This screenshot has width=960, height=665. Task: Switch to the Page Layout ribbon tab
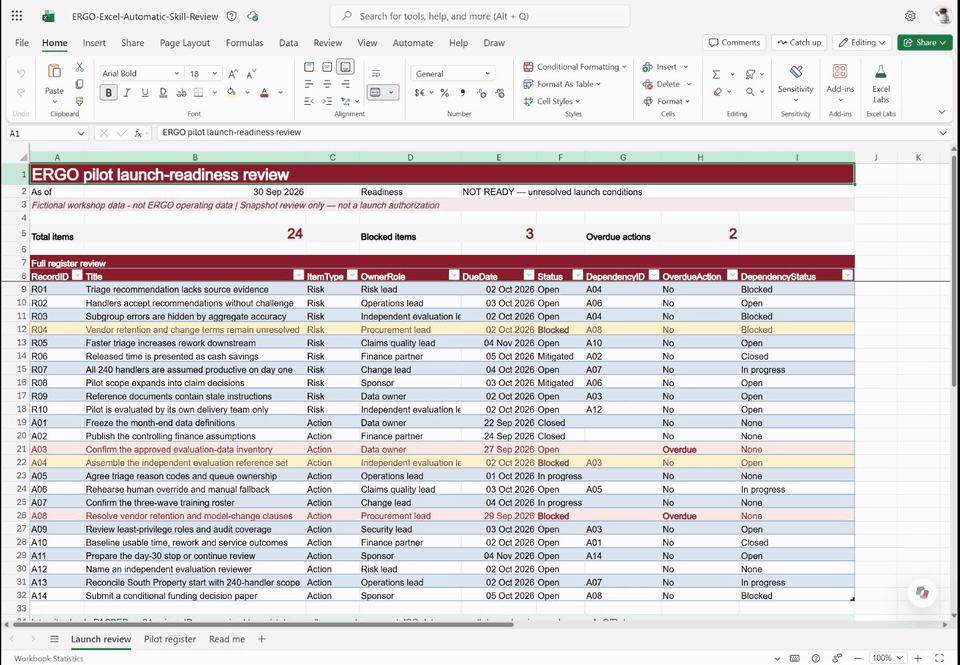coord(185,43)
